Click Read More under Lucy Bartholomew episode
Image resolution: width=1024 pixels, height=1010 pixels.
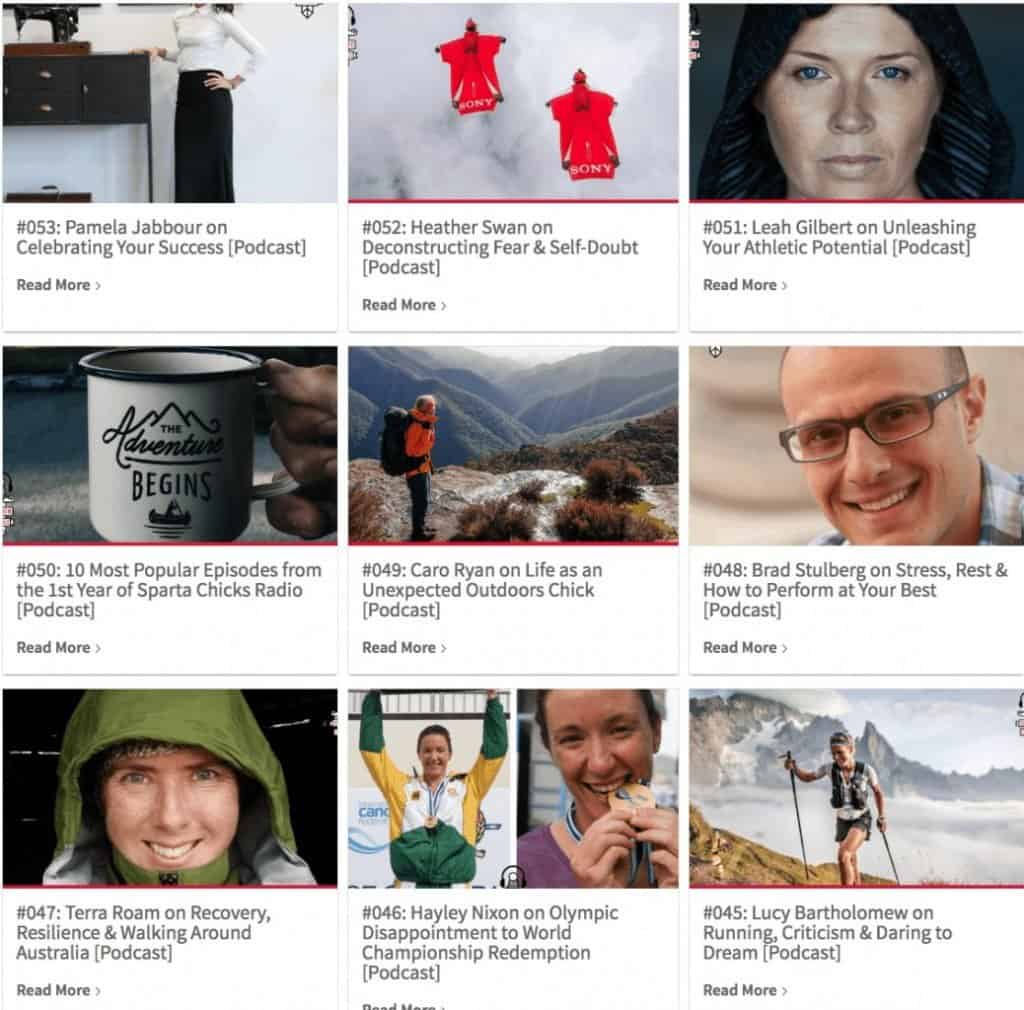pyautogui.click(x=744, y=990)
